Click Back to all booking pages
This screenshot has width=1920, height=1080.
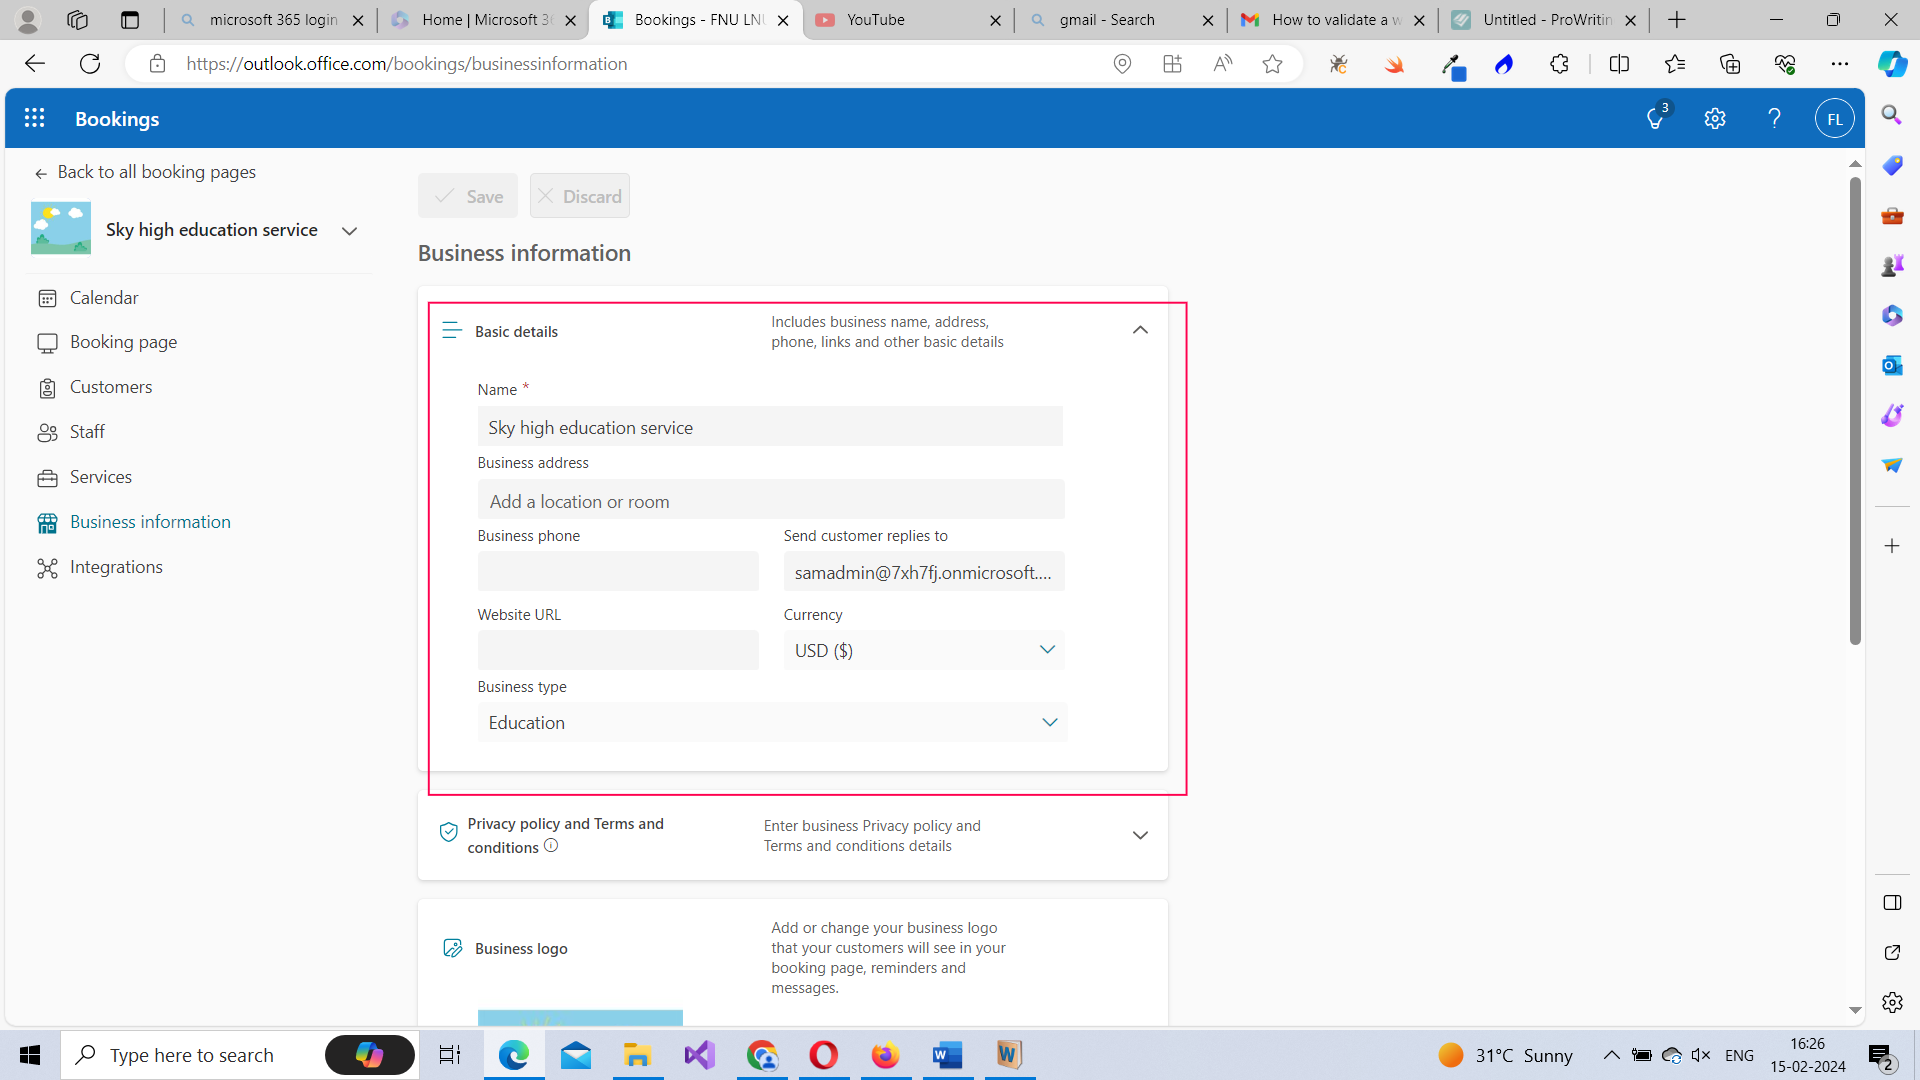156,171
